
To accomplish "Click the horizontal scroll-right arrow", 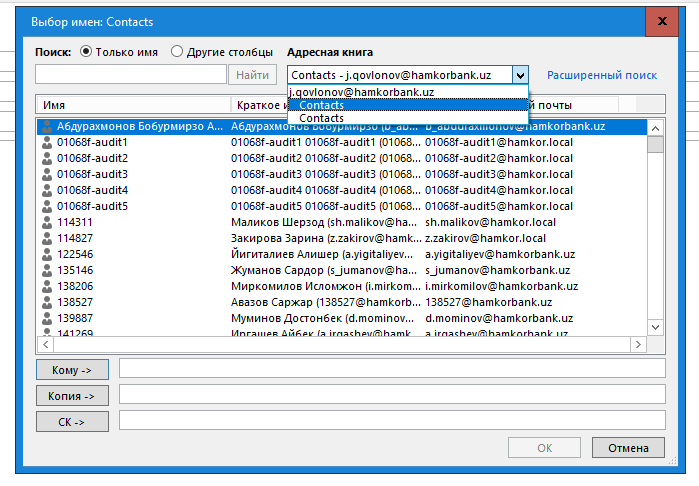I will tap(638, 344).
